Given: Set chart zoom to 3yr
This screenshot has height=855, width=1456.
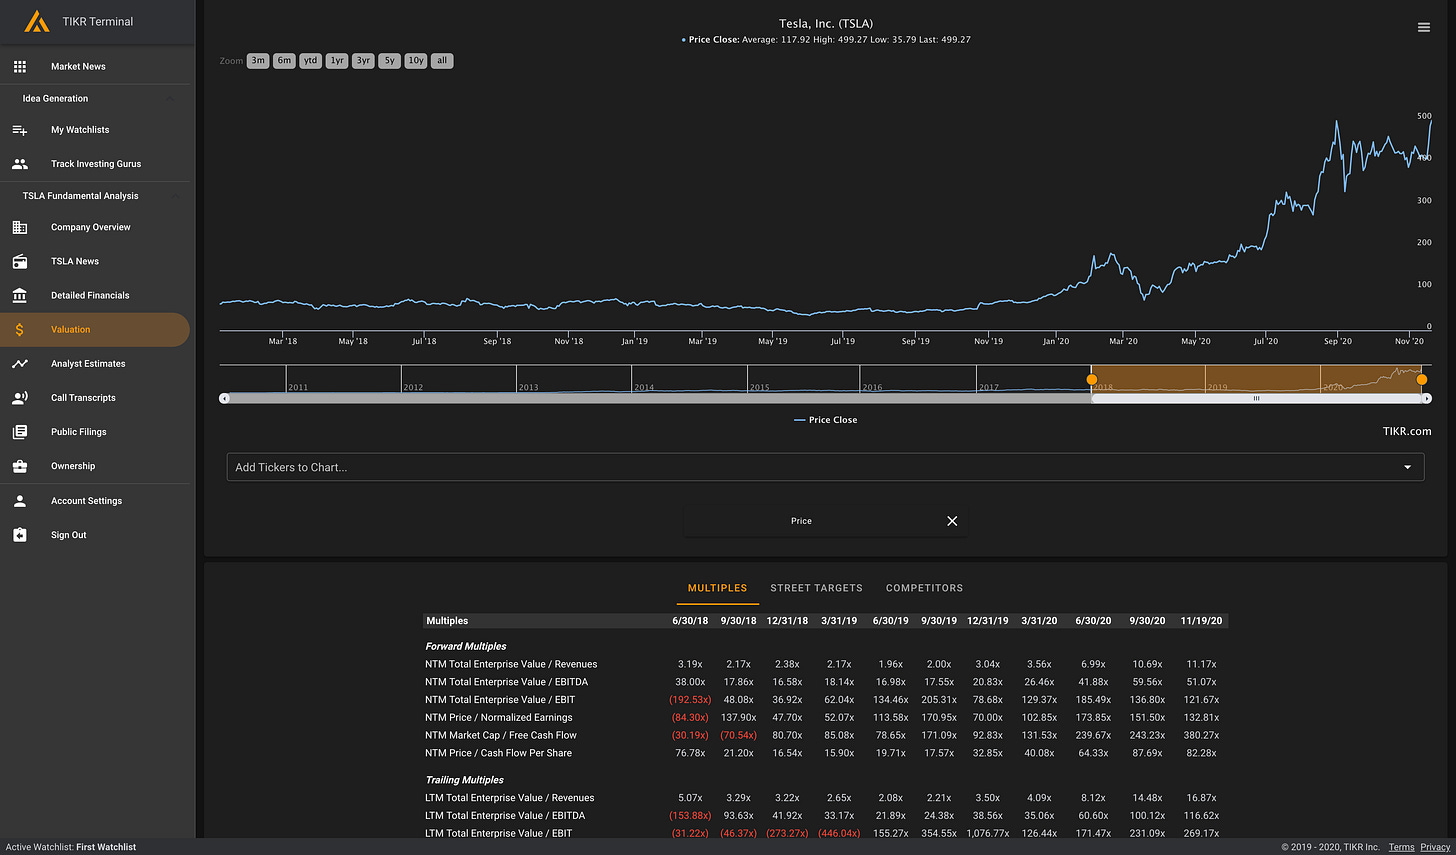Looking at the screenshot, I should tap(363, 61).
